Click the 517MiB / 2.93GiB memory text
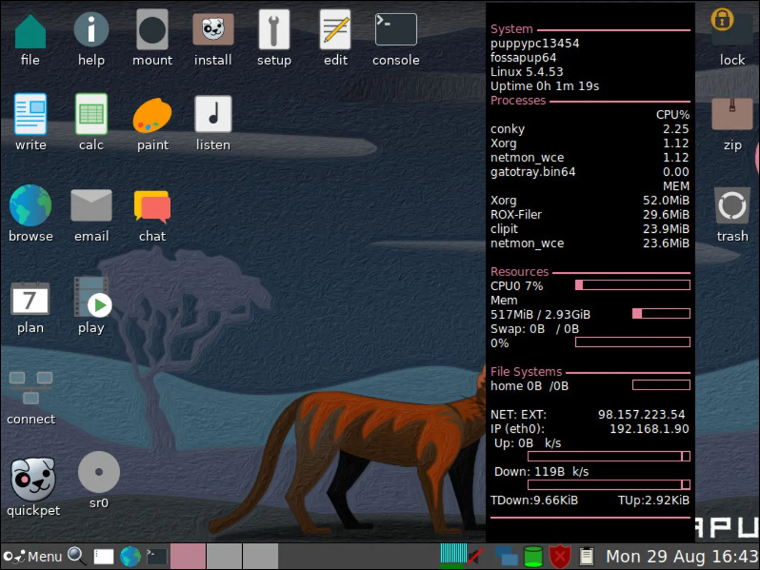The width and height of the screenshot is (760, 570). (540, 315)
